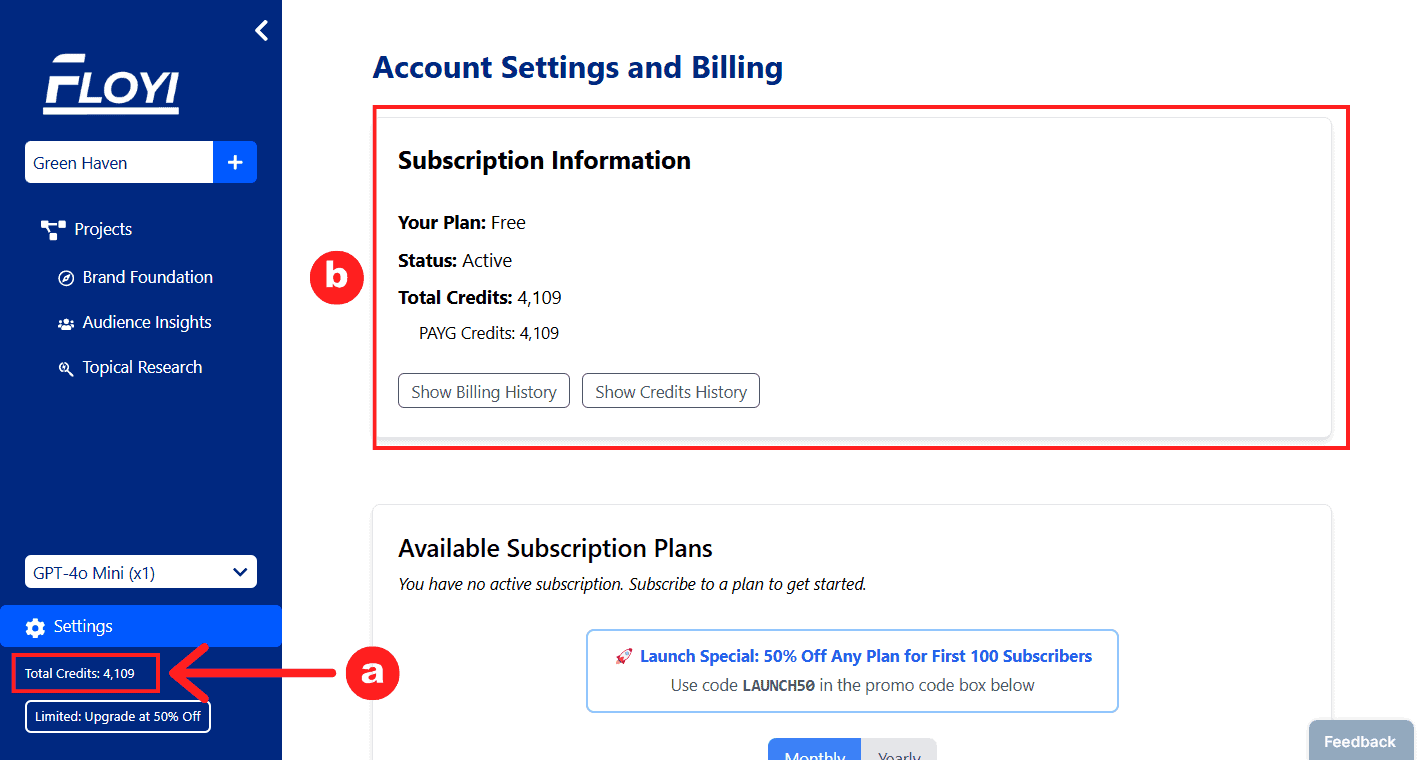Viewport: 1419px width, 760px height.
Task: Open the Feedback tab
Action: click(1360, 741)
